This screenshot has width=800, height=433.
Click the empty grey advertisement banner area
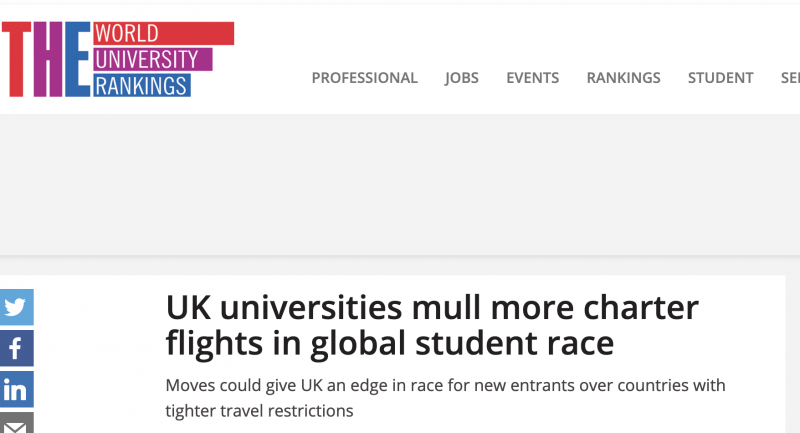click(x=400, y=184)
